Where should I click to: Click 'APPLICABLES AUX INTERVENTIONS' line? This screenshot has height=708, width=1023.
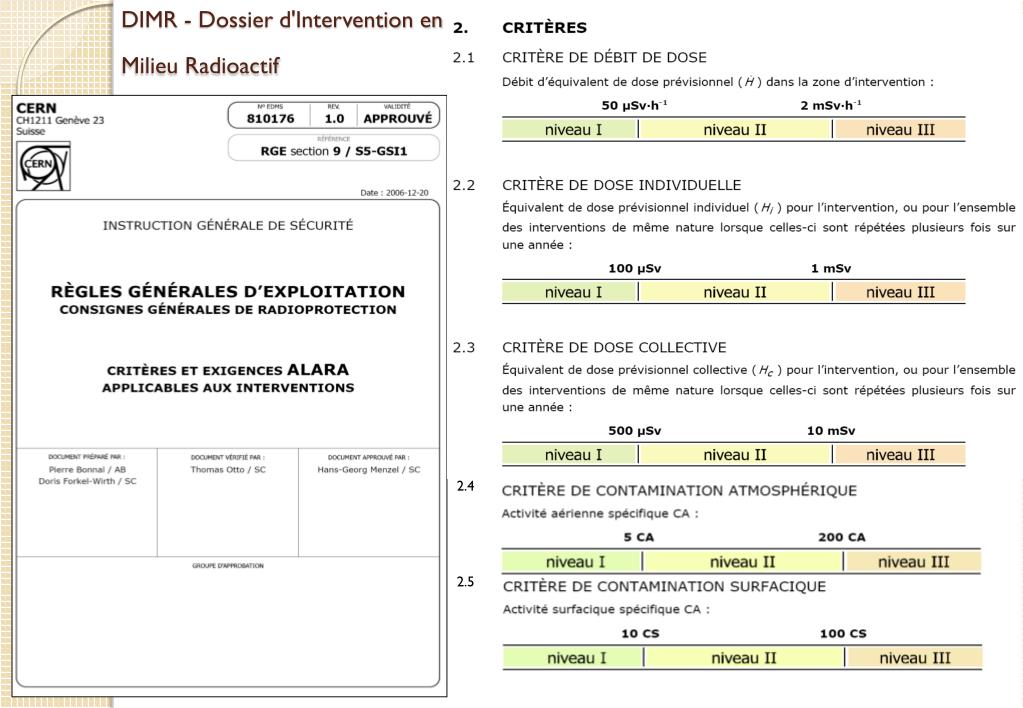coord(228,388)
